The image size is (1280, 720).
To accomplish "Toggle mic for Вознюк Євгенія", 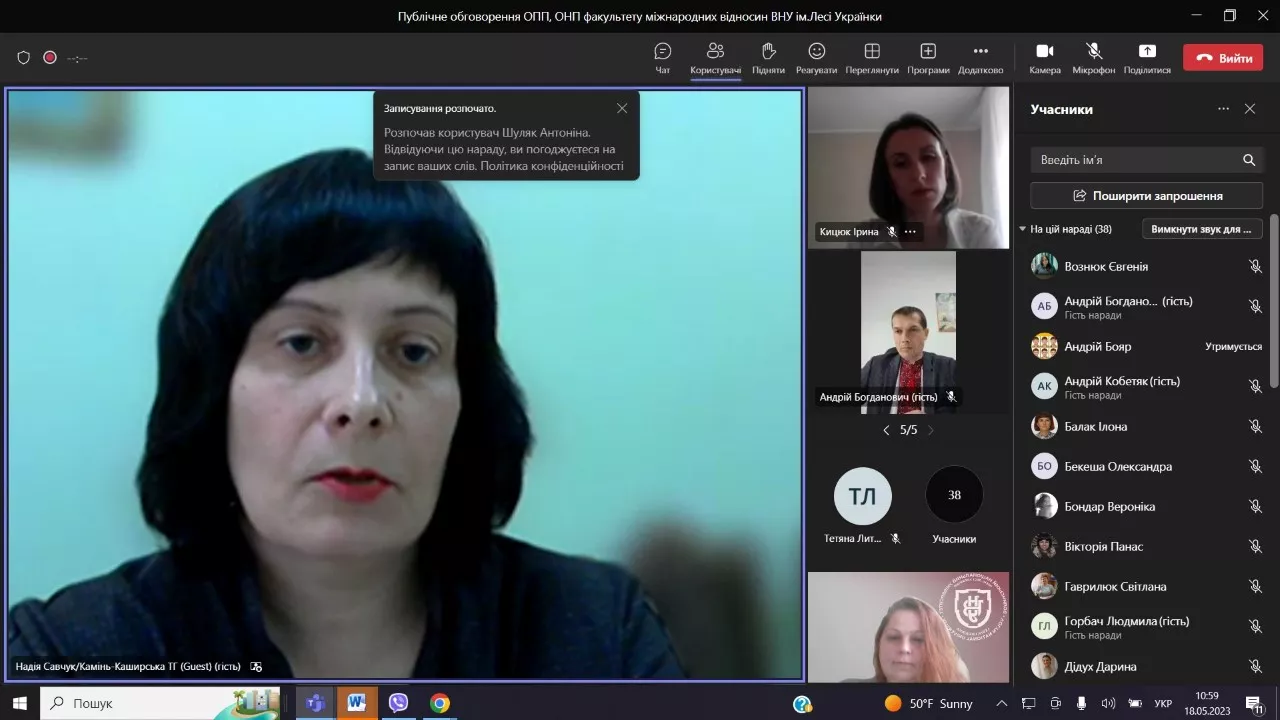I will pyautogui.click(x=1255, y=266).
